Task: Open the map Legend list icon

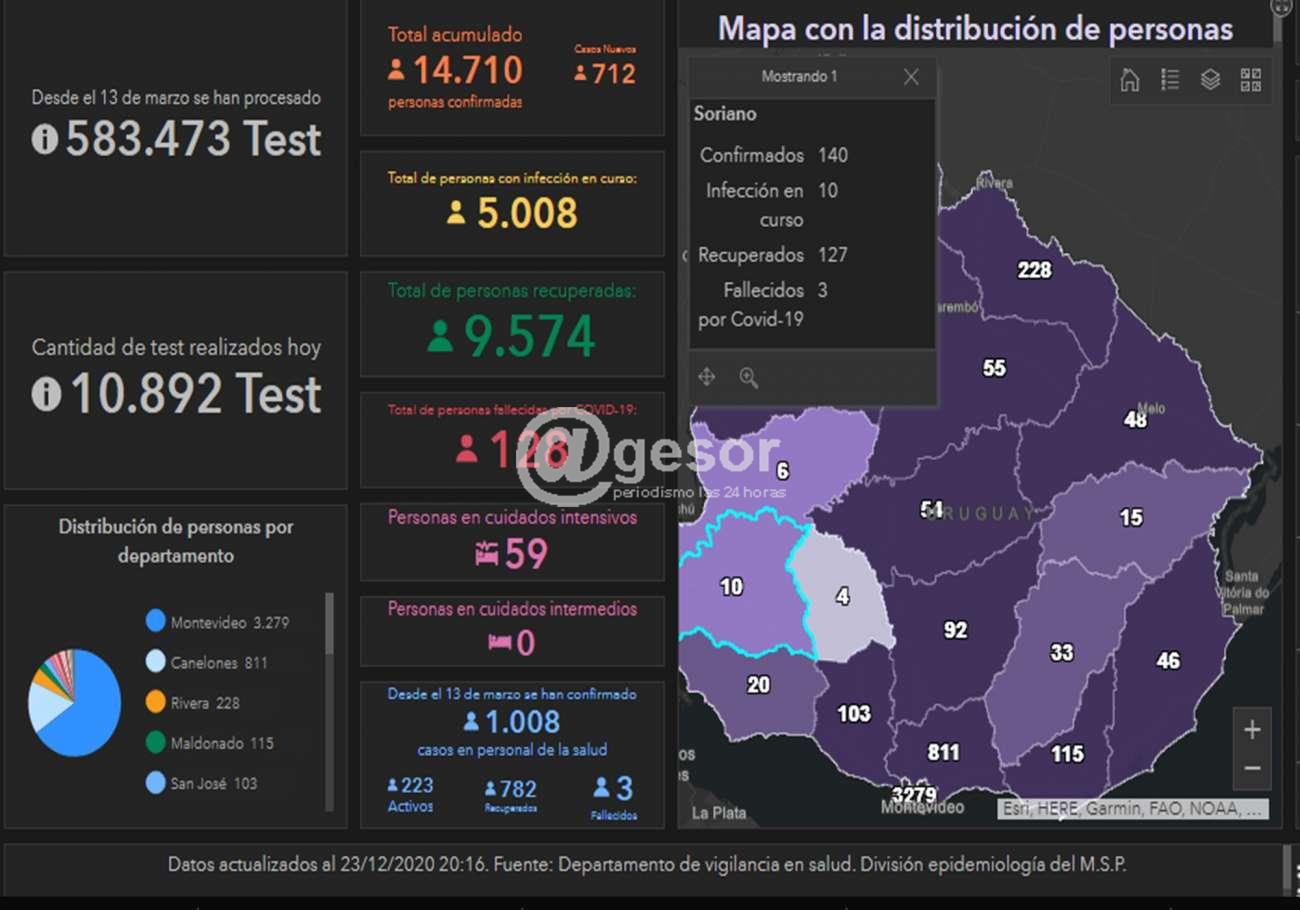Action: point(1170,80)
